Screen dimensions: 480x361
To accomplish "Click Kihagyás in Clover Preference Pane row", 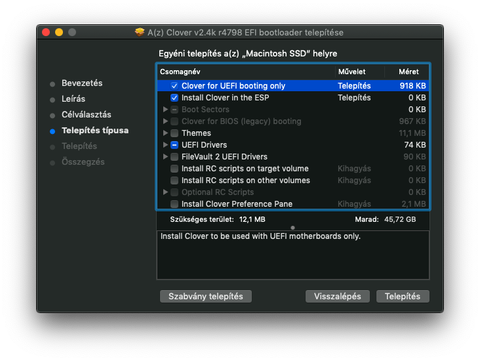I will (x=354, y=204).
